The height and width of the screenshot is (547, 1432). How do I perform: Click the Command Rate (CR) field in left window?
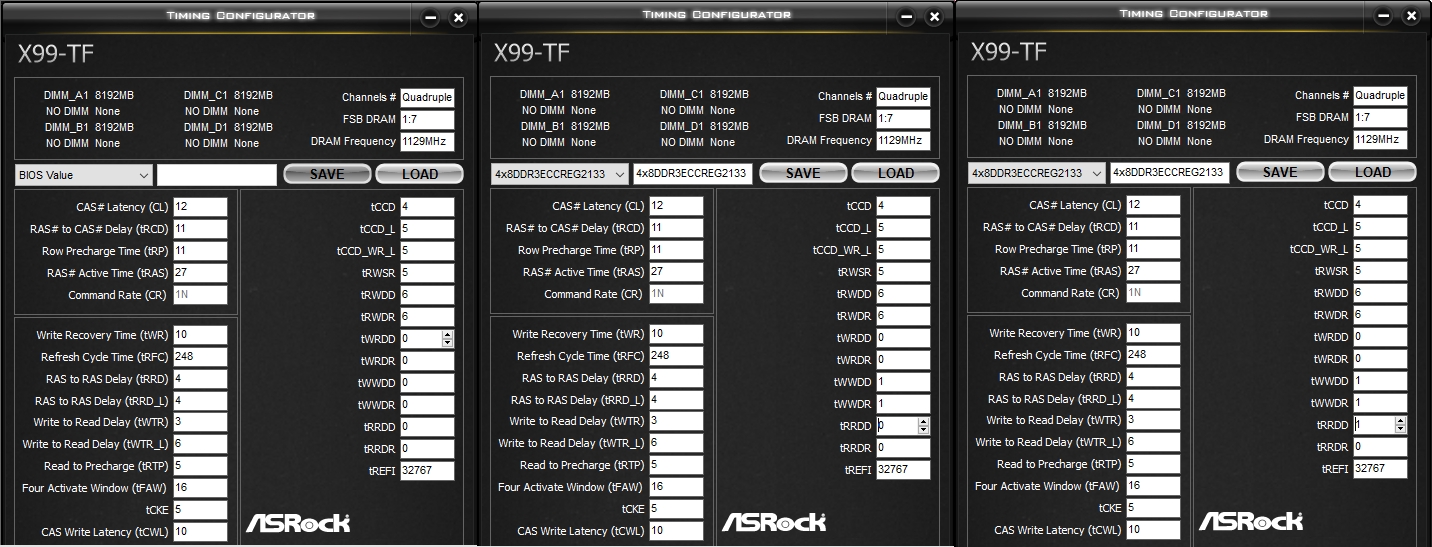(200, 295)
